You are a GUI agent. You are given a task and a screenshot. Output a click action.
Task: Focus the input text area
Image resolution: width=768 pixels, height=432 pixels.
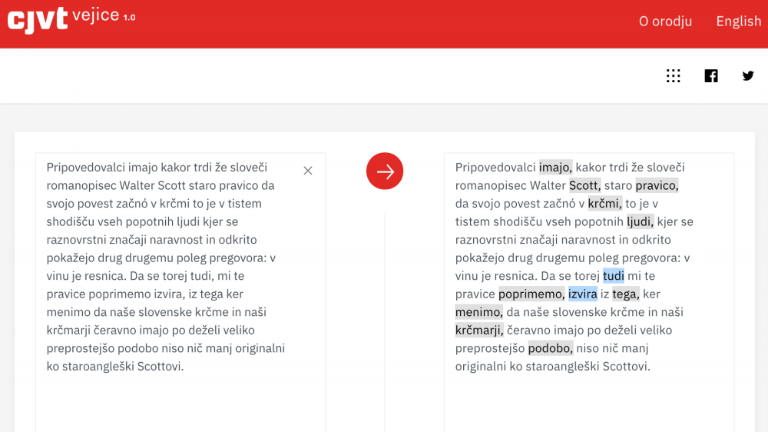coord(180,292)
